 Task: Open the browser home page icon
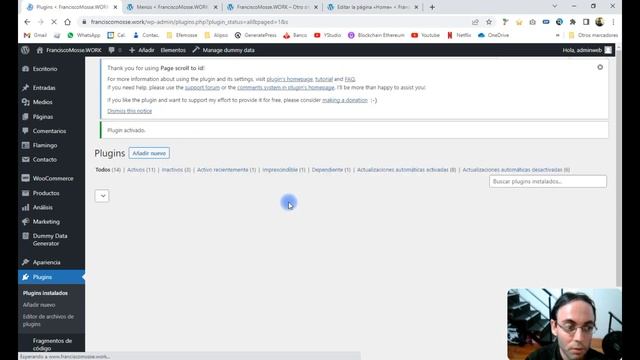tap(67, 22)
